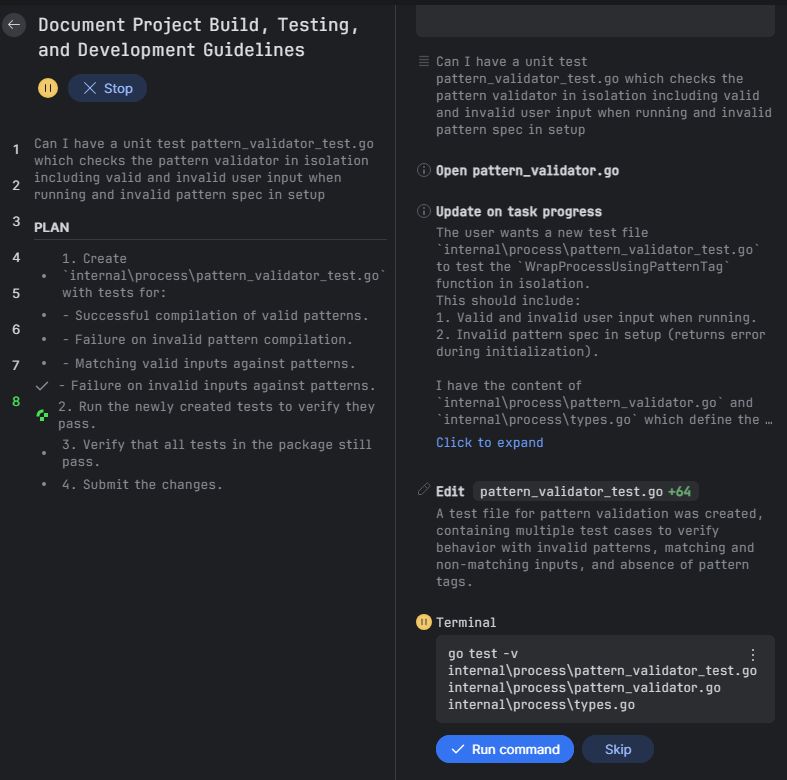Viewport: 787px width, 780px height.
Task: Click the pencil Edit icon
Action: (x=424, y=491)
